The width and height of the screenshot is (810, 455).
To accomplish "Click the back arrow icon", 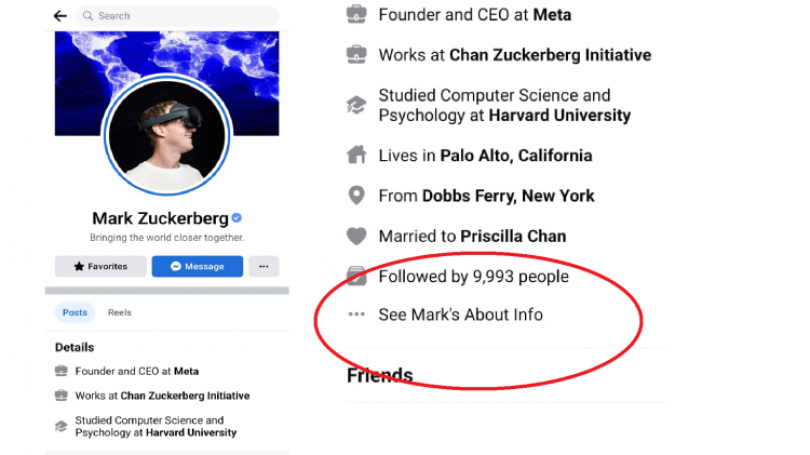I will [60, 16].
